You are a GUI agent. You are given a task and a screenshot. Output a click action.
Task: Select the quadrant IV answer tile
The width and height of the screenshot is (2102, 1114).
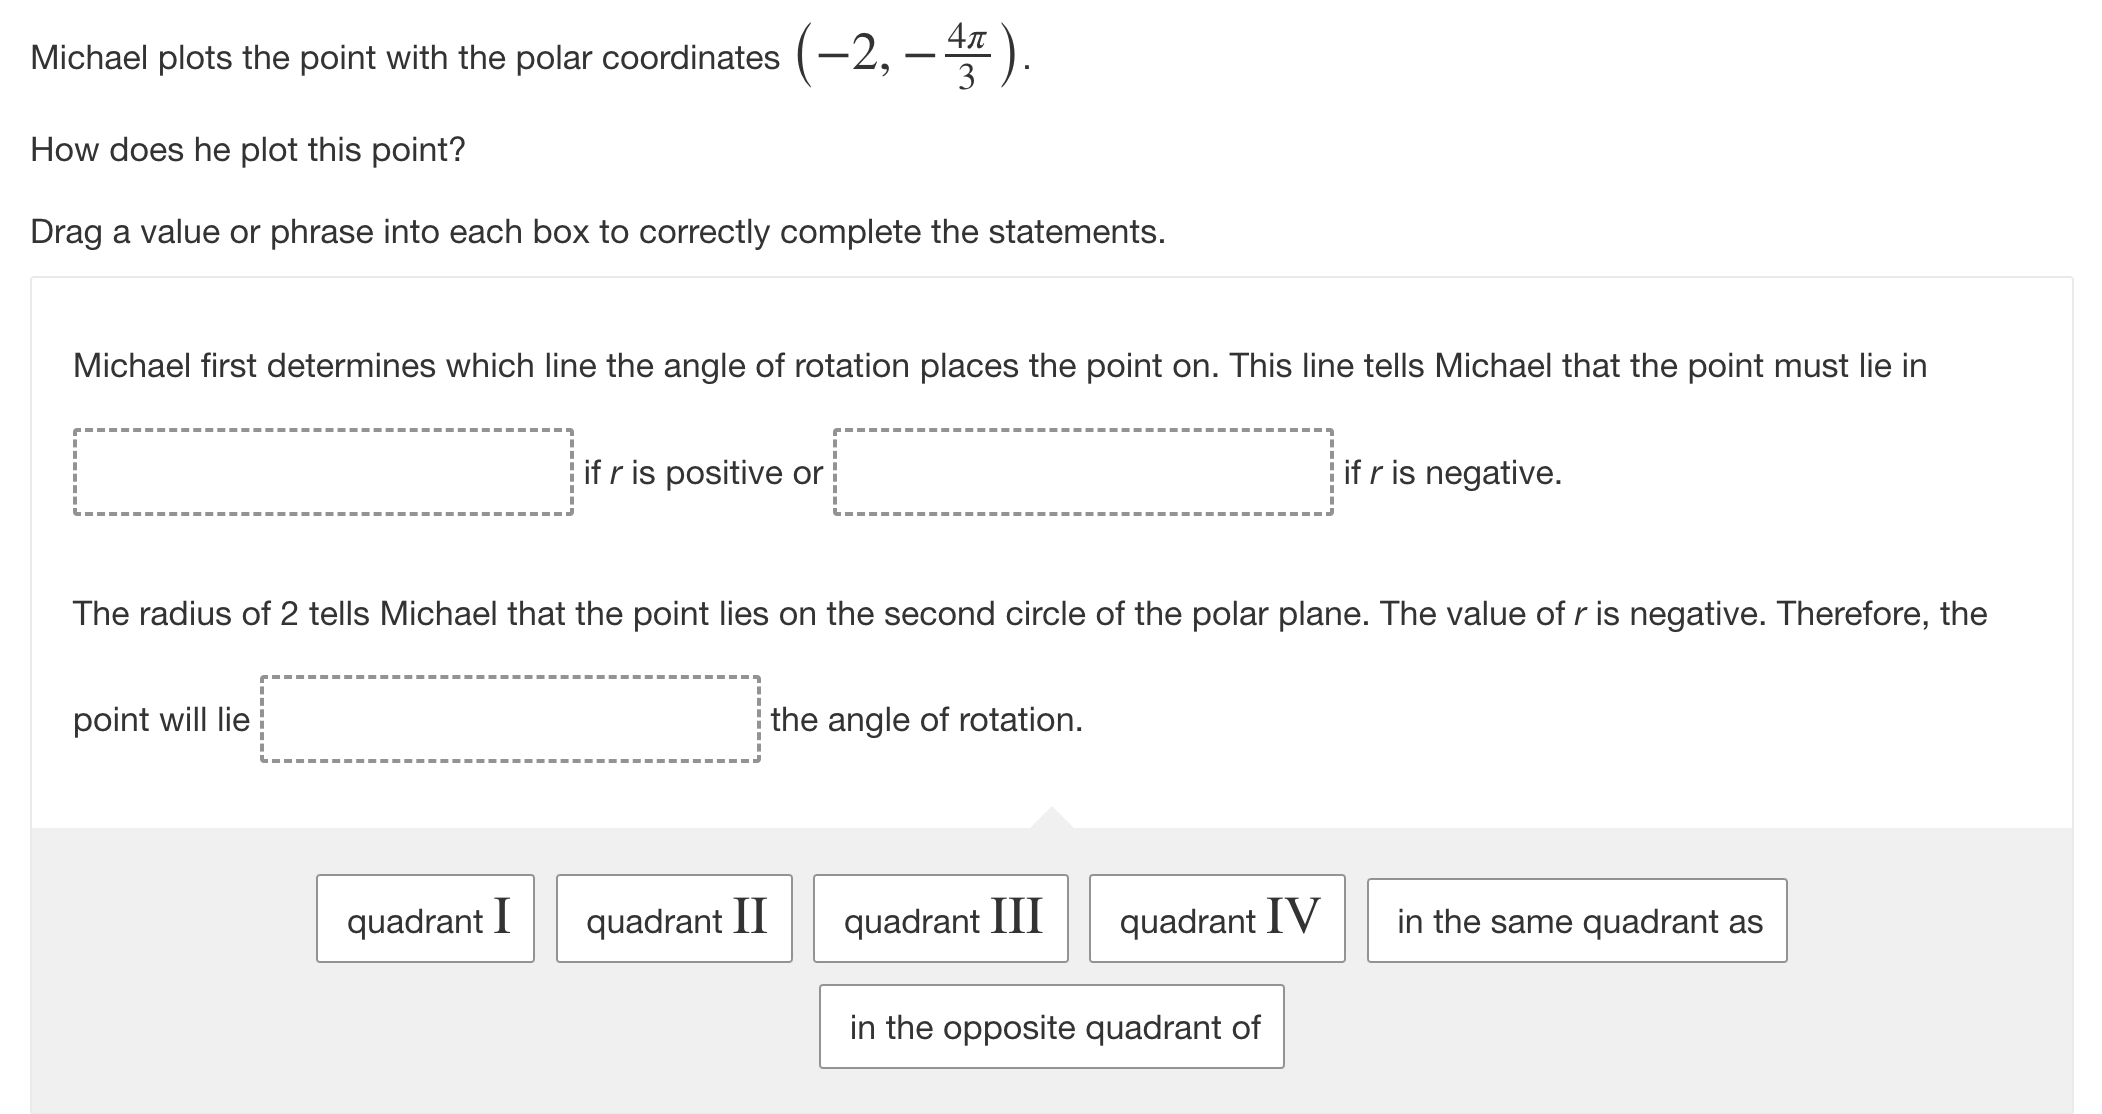coord(1218,920)
